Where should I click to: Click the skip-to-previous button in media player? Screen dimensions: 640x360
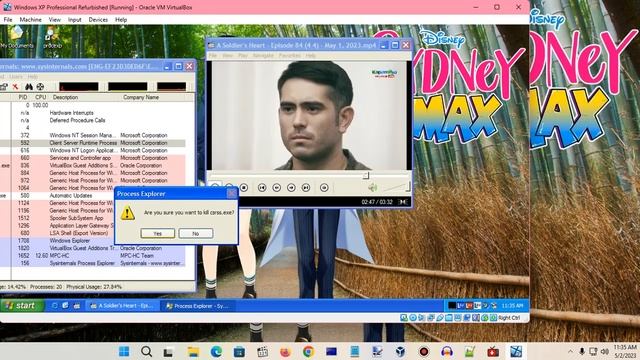(262, 187)
